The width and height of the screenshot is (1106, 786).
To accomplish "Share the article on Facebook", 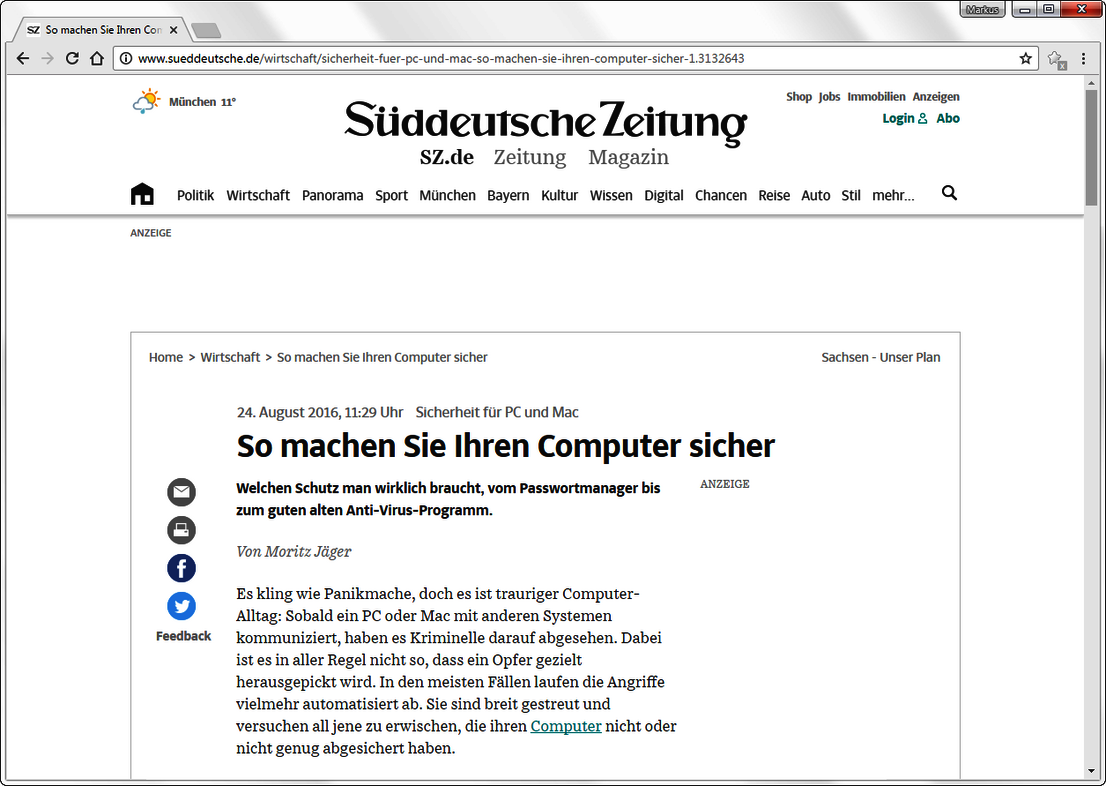I will tap(181, 568).
